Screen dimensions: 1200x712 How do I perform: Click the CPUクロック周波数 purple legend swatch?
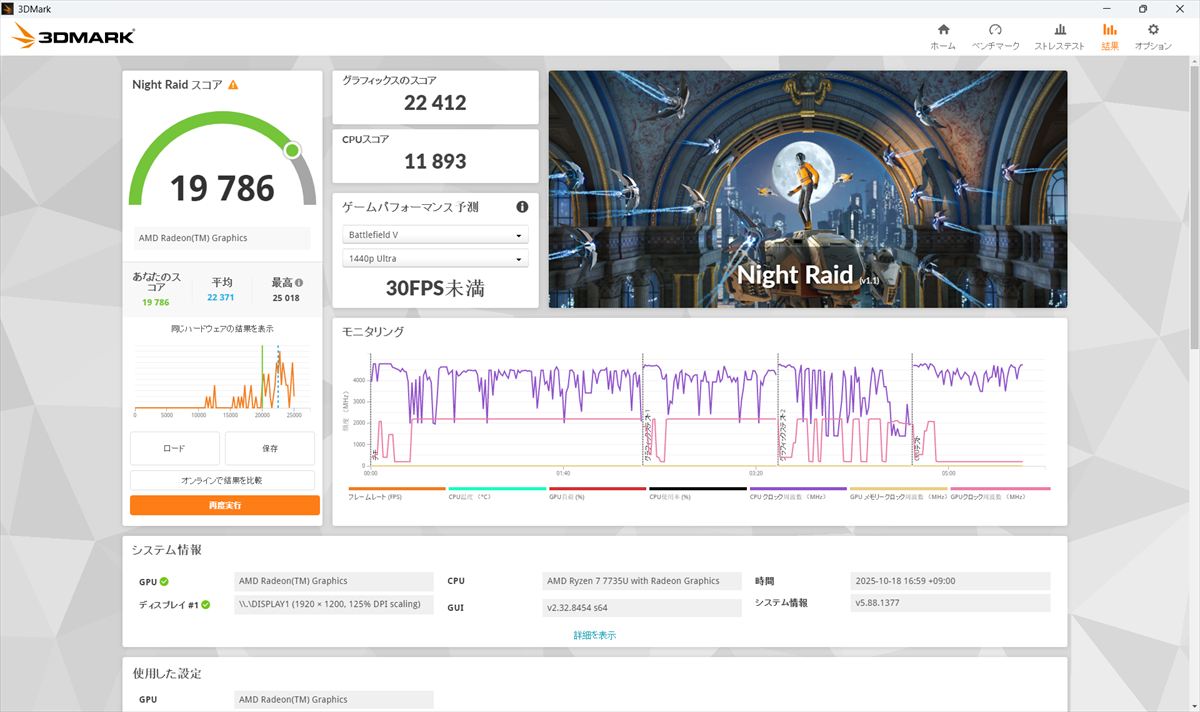pyautogui.click(x=797, y=489)
